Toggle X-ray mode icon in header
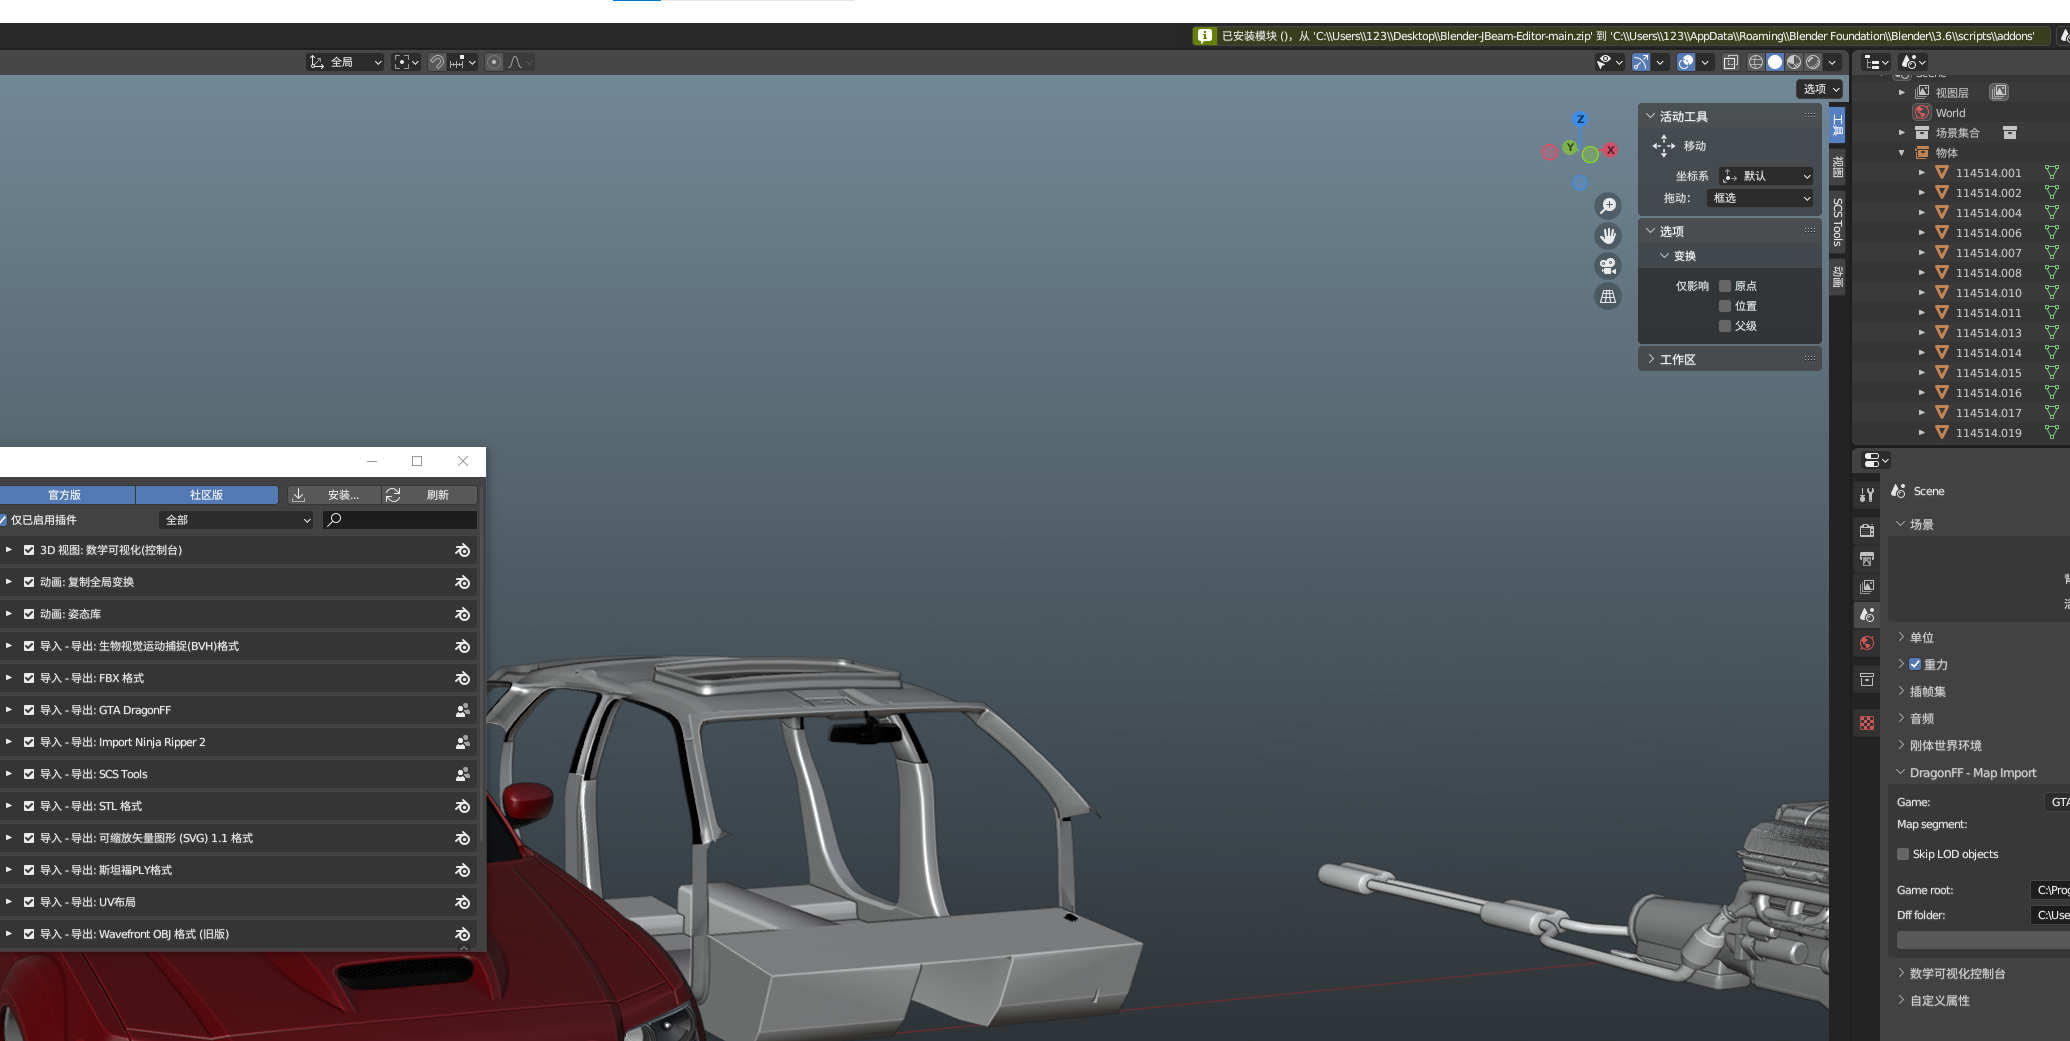This screenshot has width=2070, height=1041. click(x=1731, y=62)
